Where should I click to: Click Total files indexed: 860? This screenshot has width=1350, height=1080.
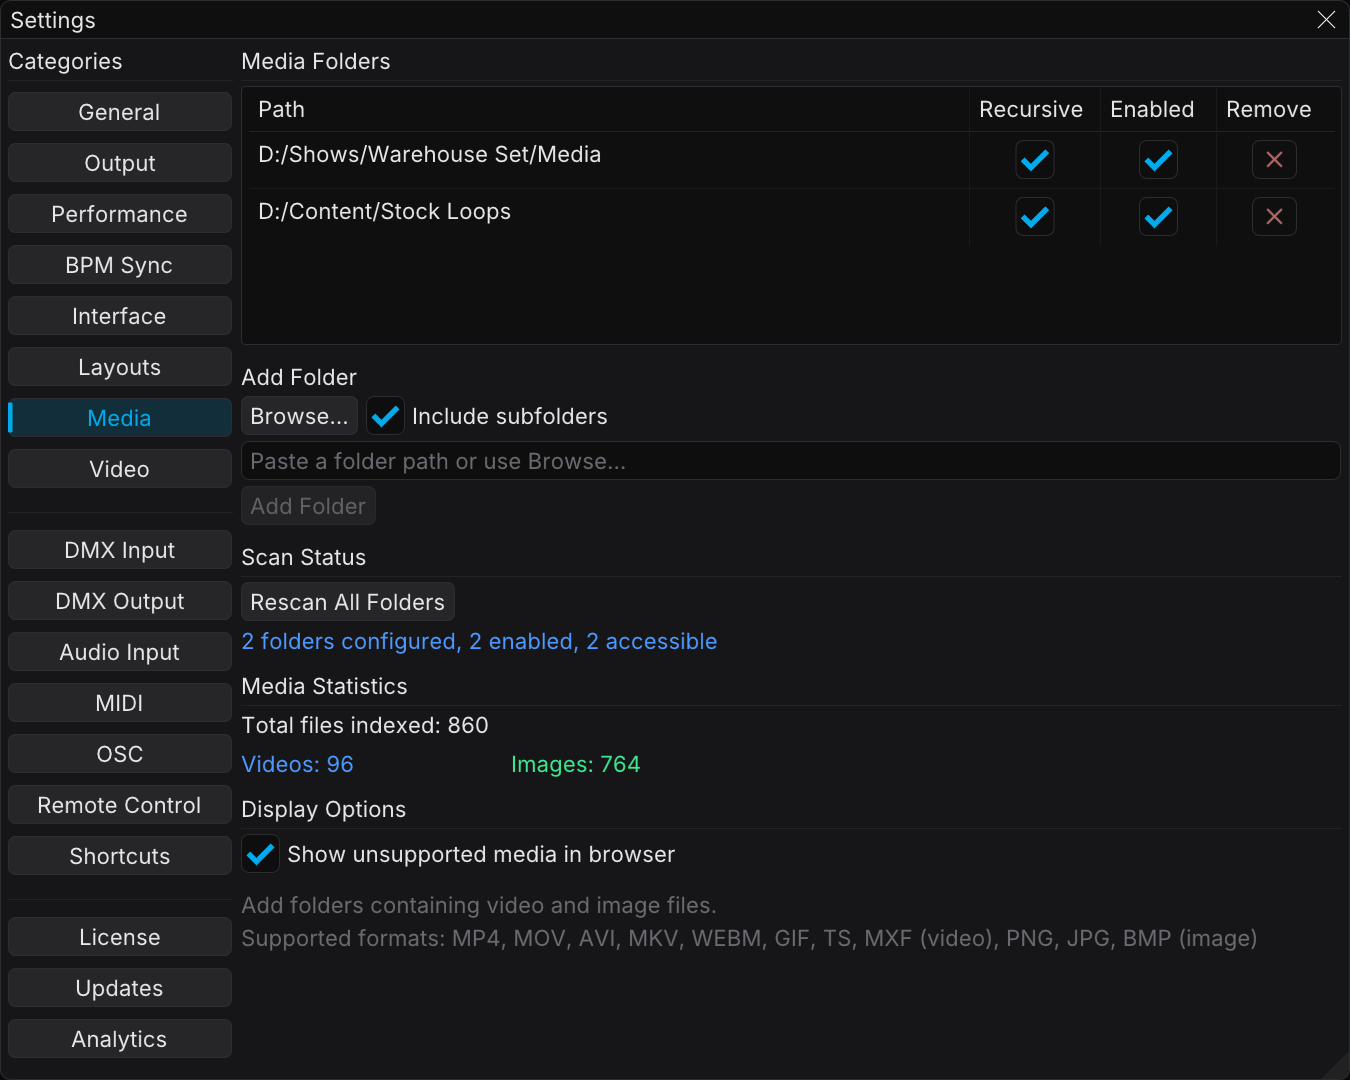pyautogui.click(x=365, y=725)
